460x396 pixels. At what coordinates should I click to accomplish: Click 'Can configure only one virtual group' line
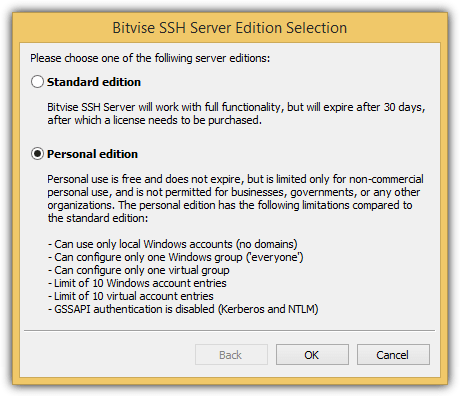point(138,270)
